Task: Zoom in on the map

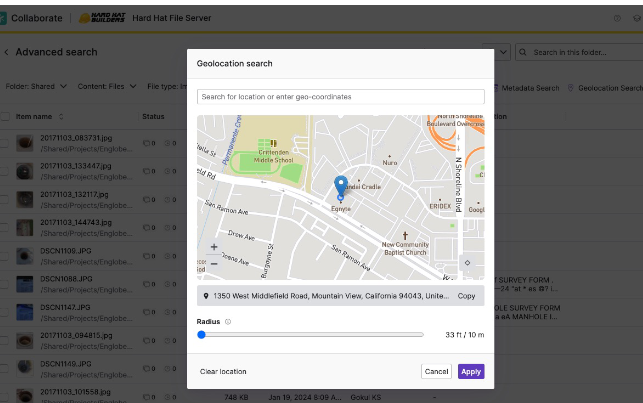Action: [214, 246]
